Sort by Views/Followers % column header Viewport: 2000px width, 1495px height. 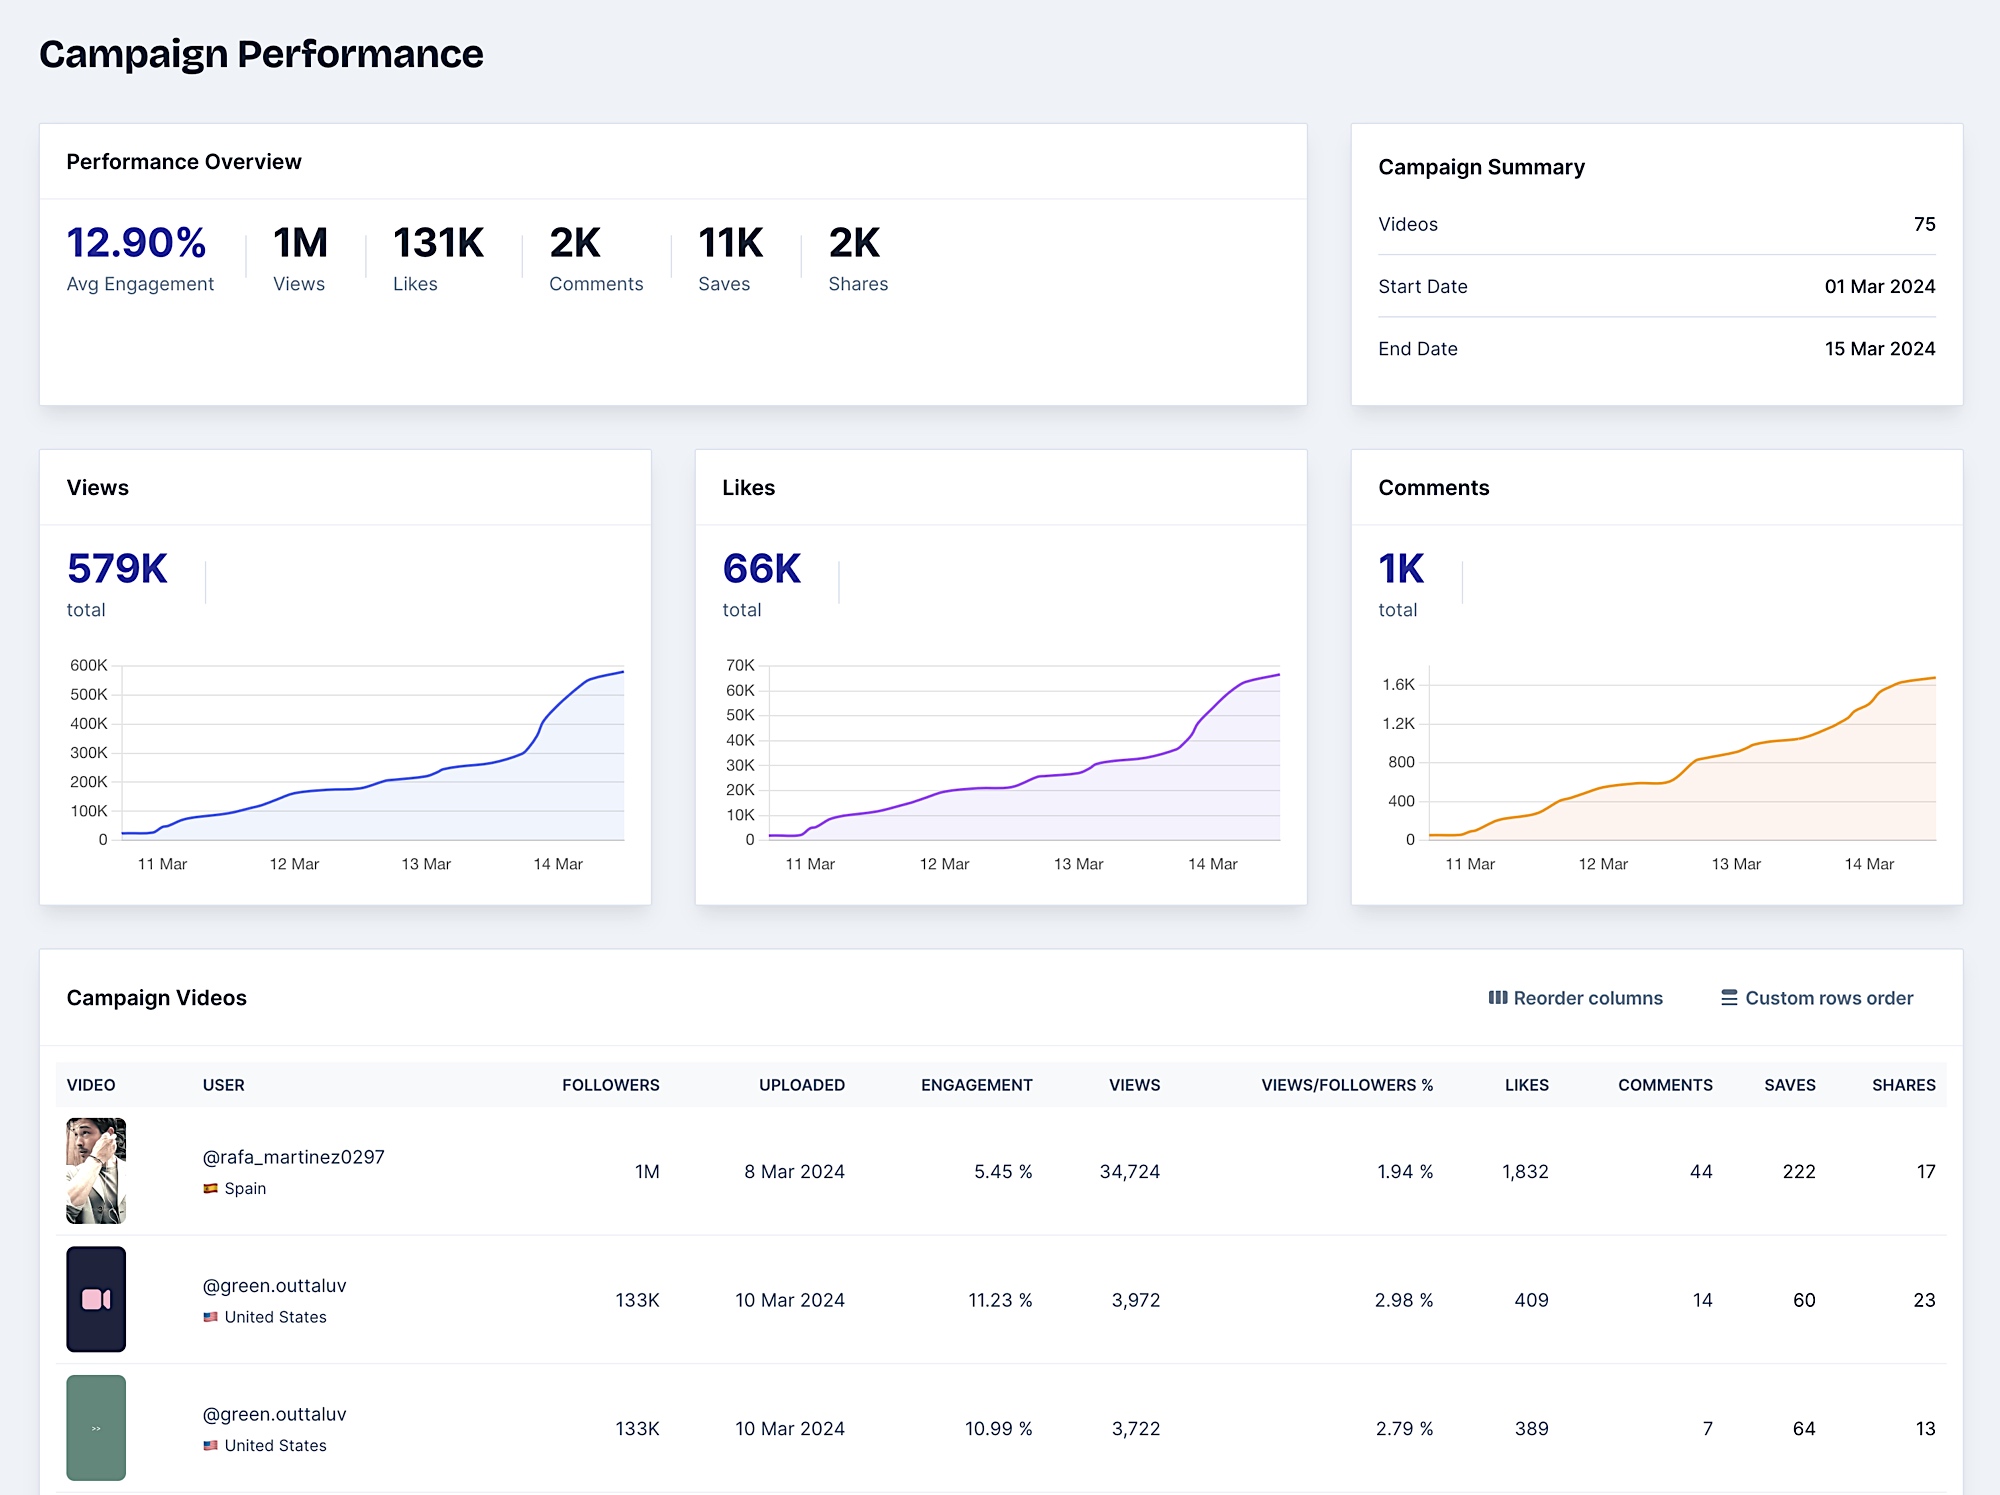click(x=1346, y=1085)
